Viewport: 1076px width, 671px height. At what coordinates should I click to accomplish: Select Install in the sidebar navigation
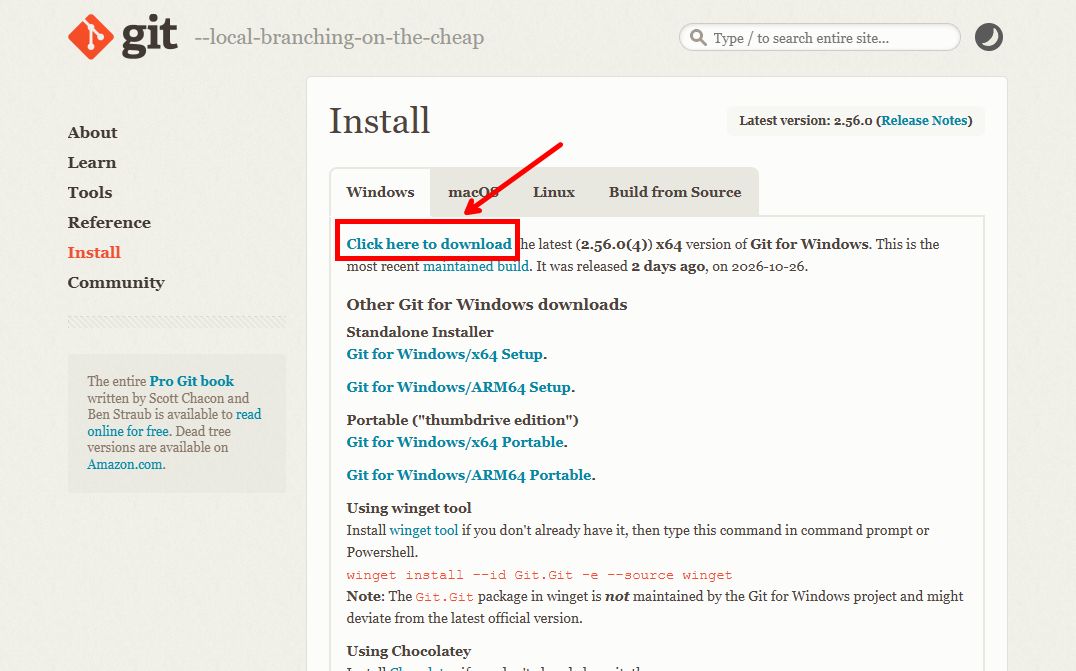click(x=94, y=252)
